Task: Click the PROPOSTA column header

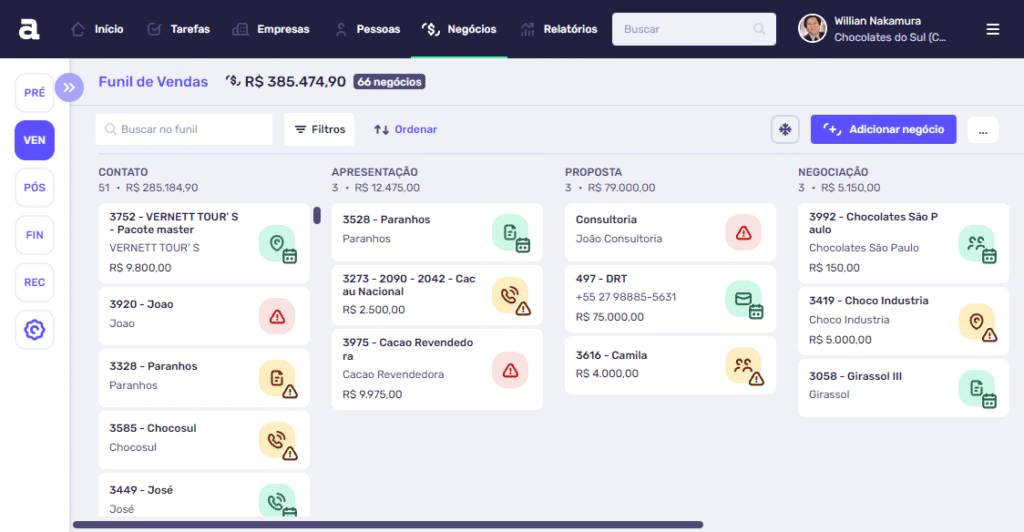Action: [x=593, y=172]
